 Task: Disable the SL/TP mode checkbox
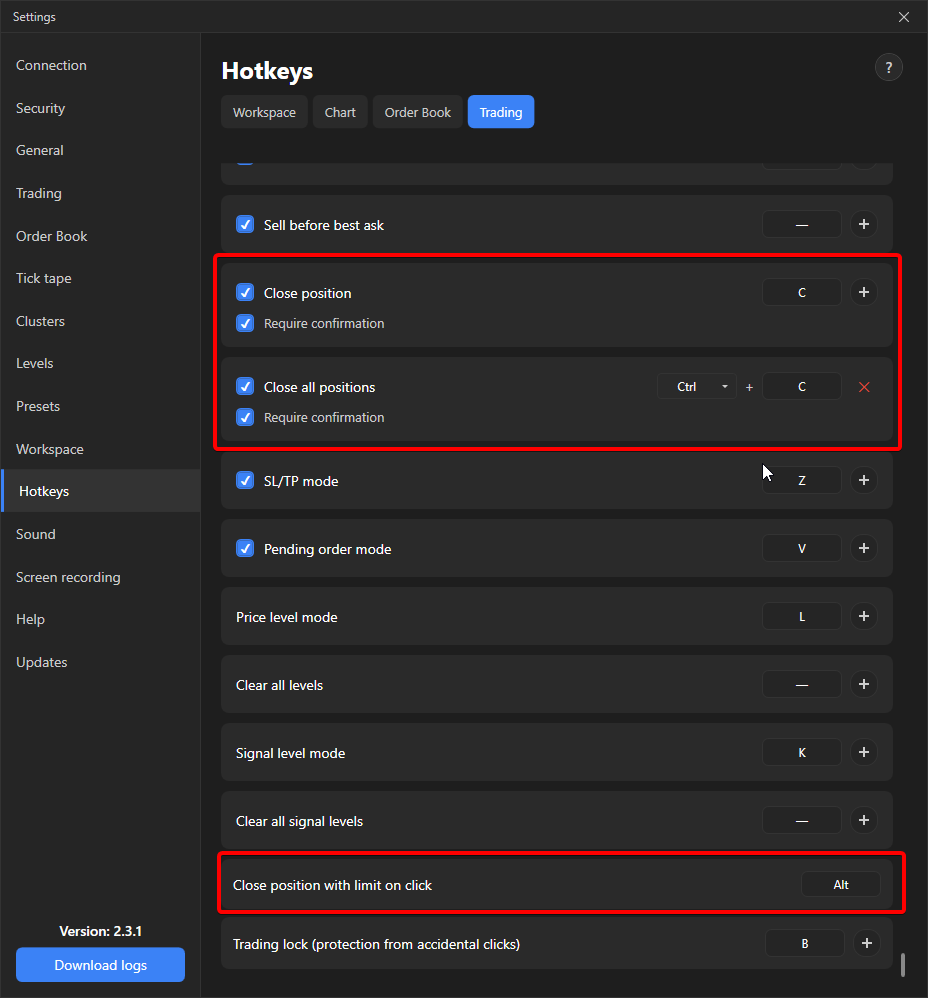(x=245, y=480)
